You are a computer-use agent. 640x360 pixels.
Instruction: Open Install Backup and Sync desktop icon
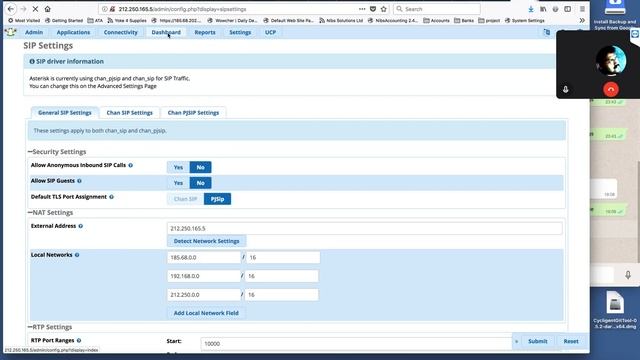pos(615,16)
